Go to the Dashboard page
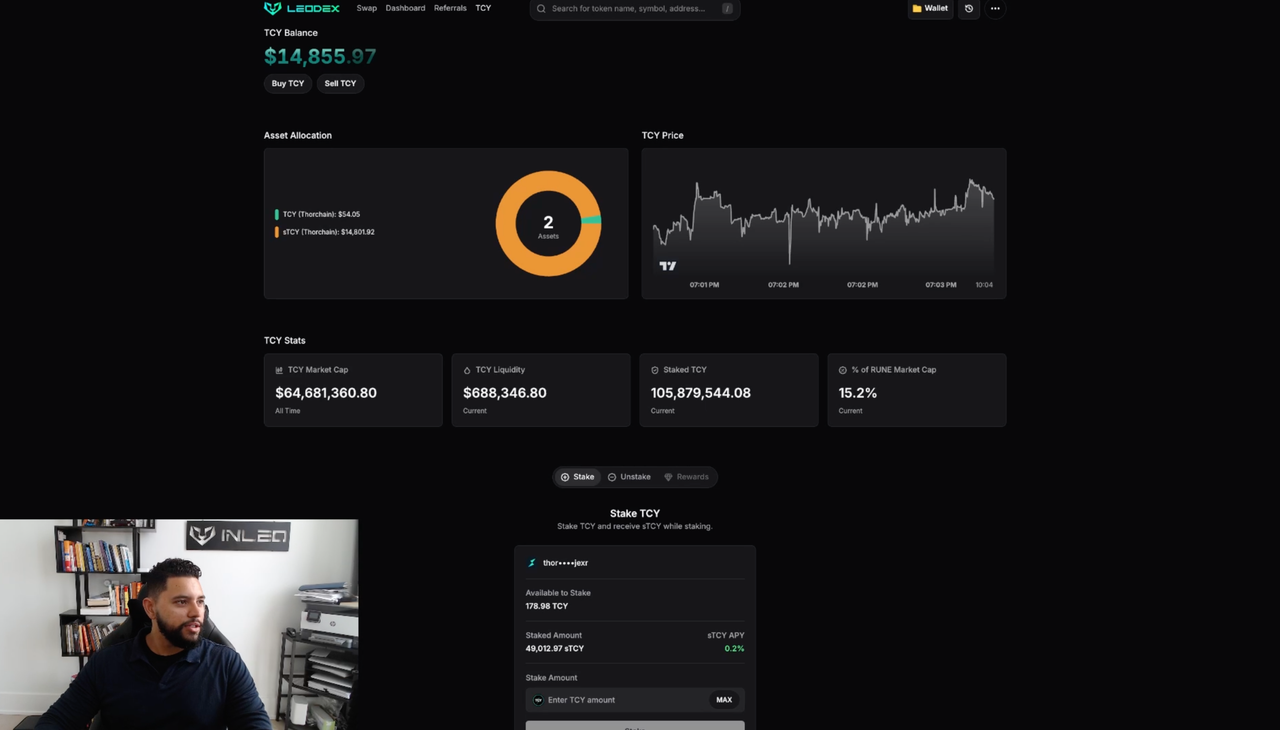The image size is (1280, 730). (405, 8)
